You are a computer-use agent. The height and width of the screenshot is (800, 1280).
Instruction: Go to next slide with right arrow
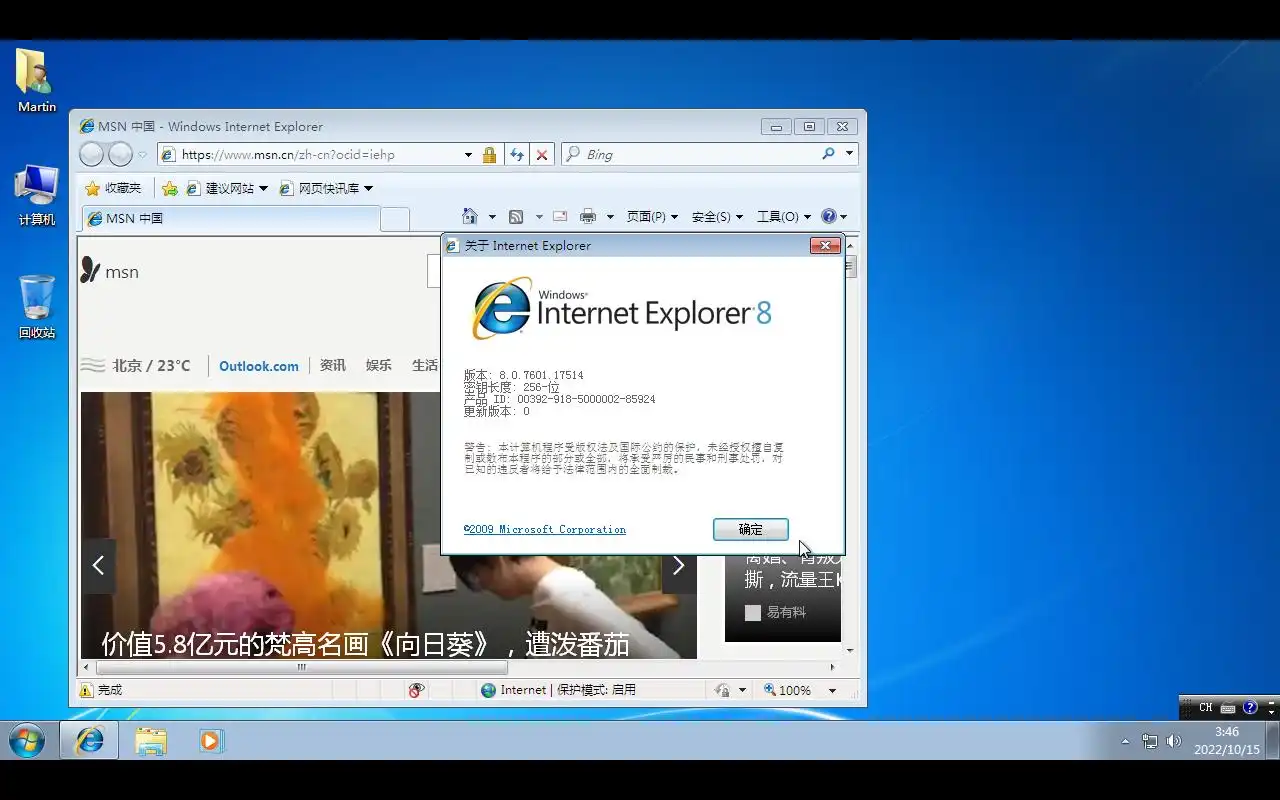point(679,566)
